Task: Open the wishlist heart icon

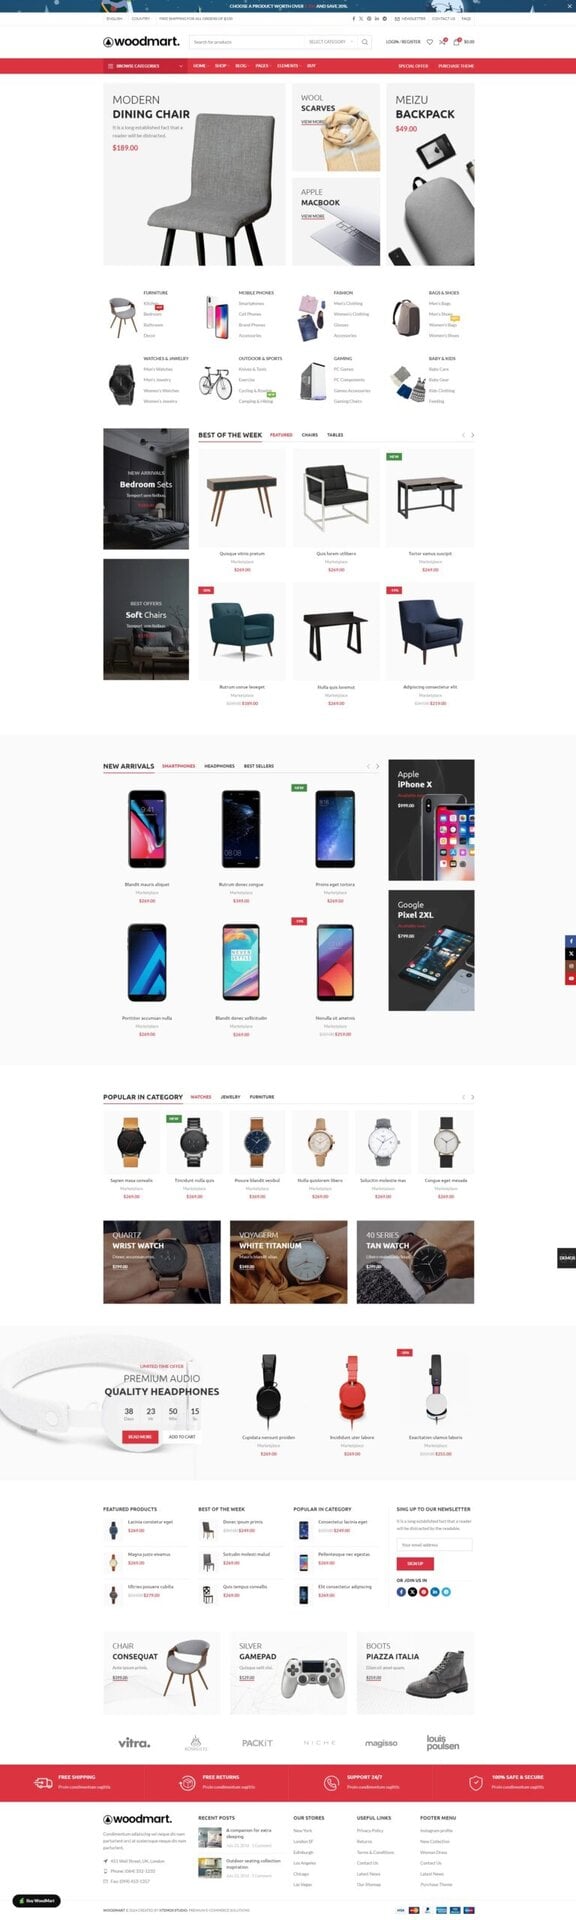Action: [x=430, y=42]
